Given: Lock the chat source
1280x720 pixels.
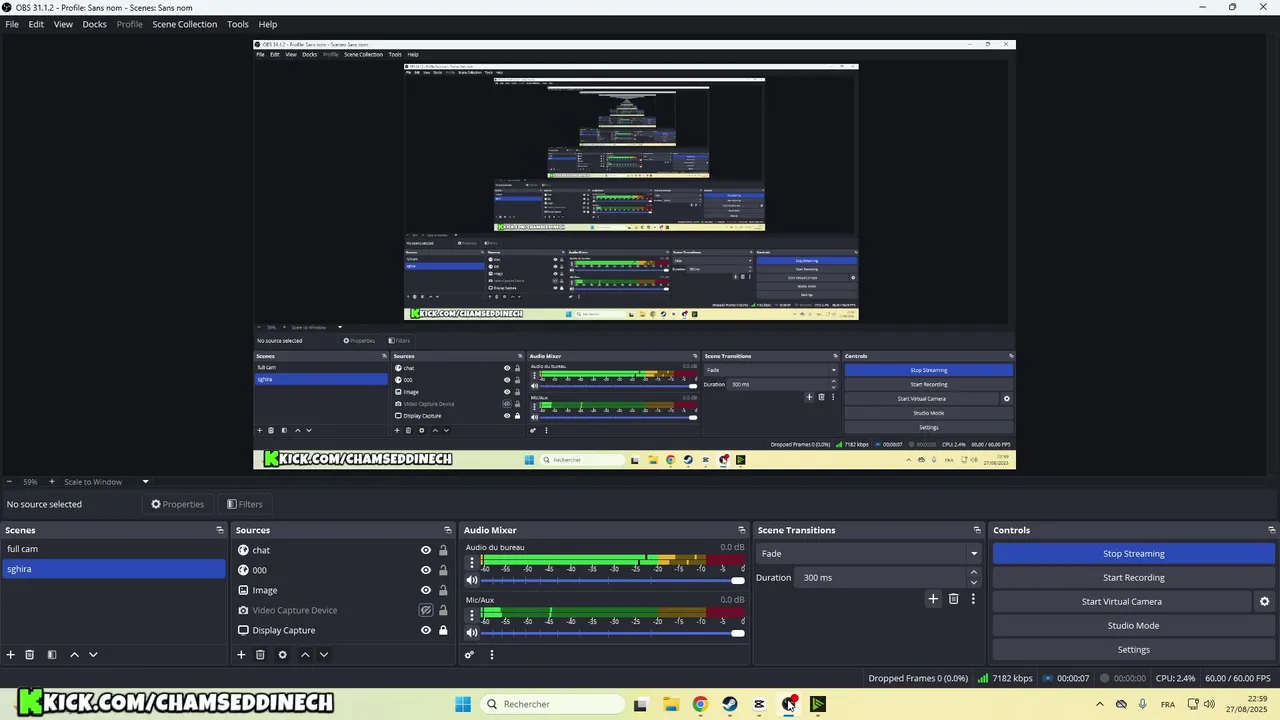Looking at the screenshot, I should click(443, 550).
